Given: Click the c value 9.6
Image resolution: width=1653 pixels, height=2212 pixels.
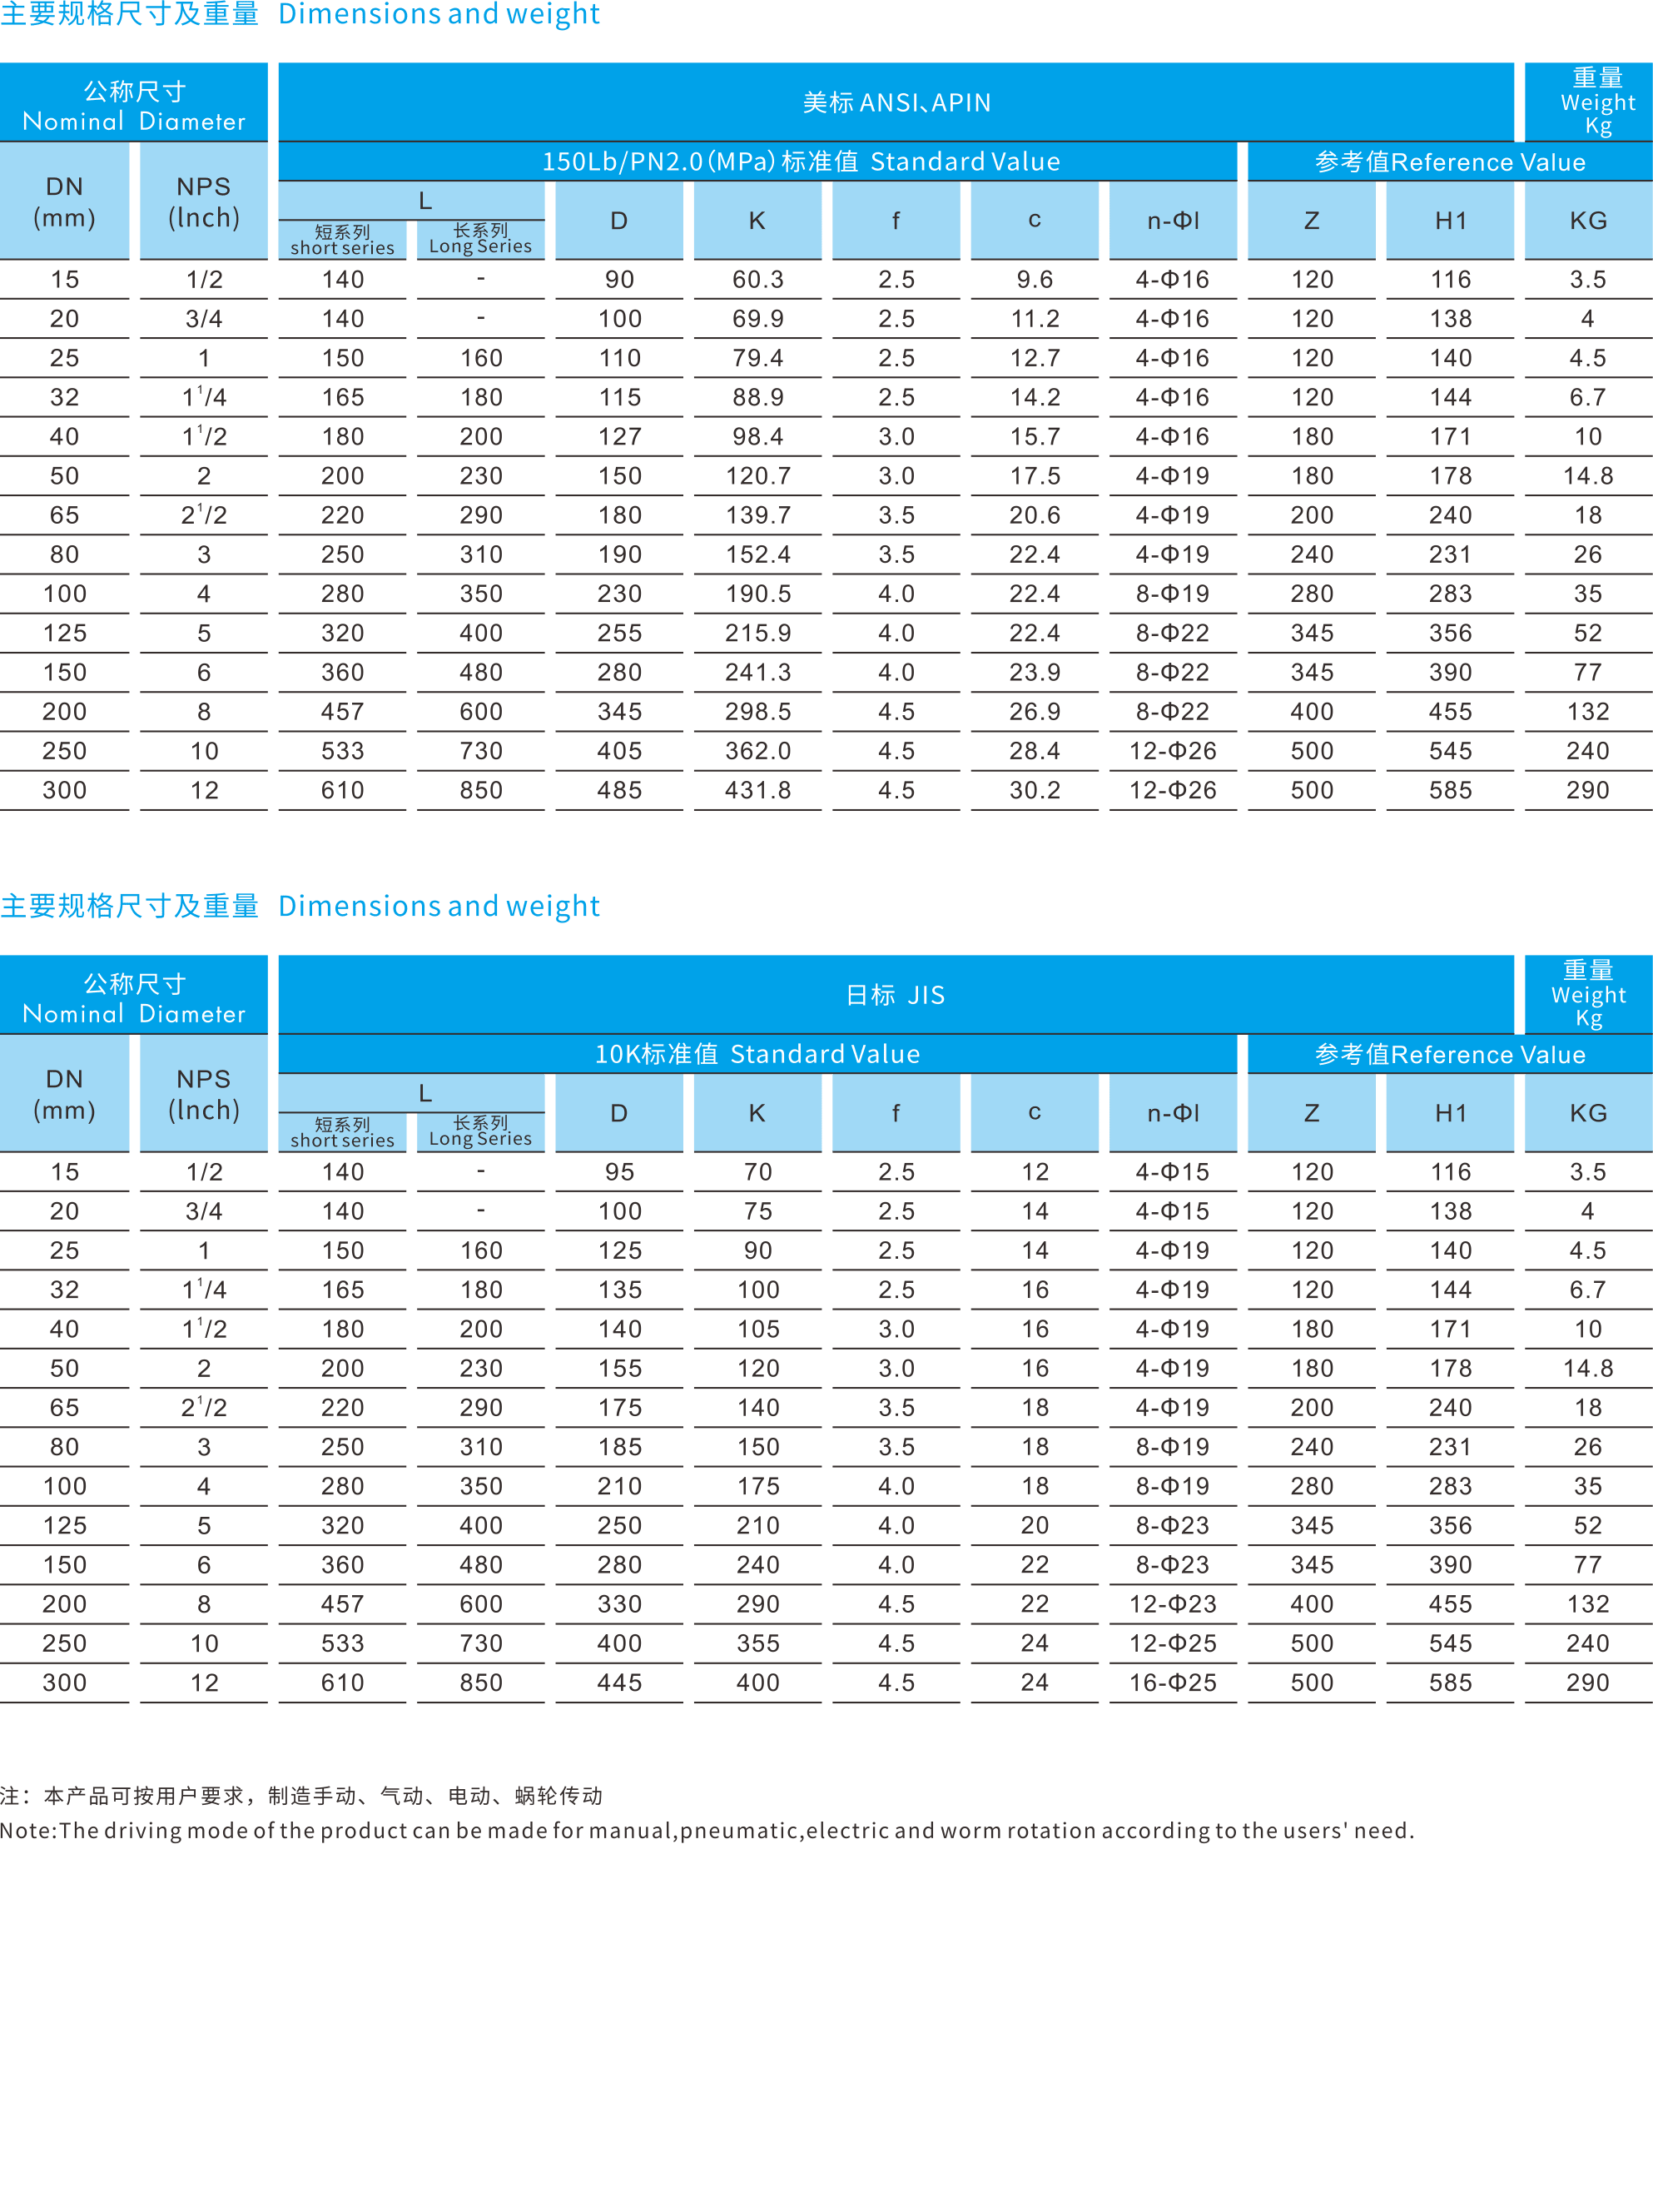Looking at the screenshot, I should pyautogui.click(x=1035, y=279).
